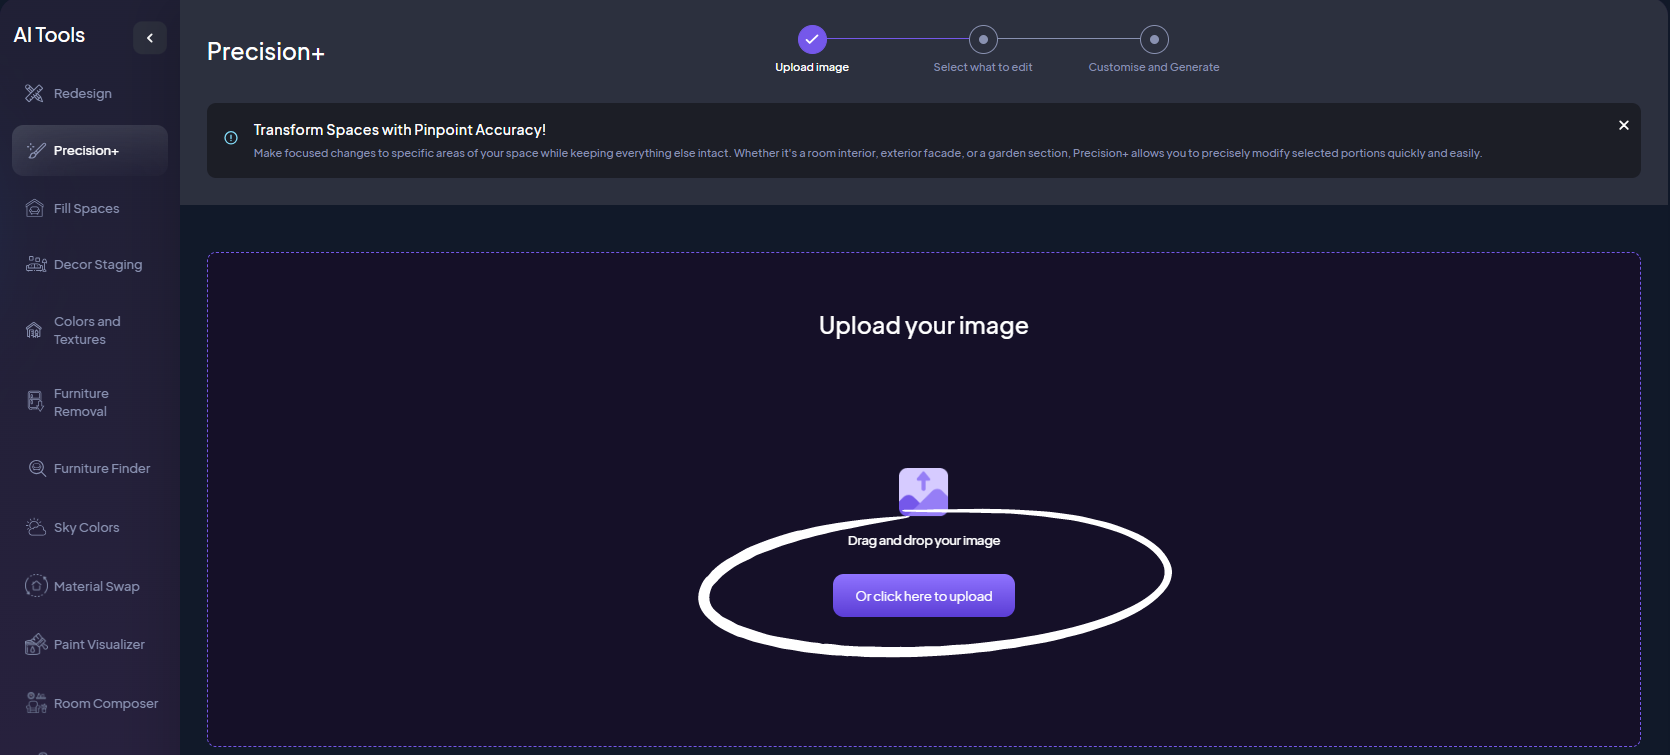1670x755 pixels.
Task: Click the Colors and Textures icon
Action: click(34, 330)
